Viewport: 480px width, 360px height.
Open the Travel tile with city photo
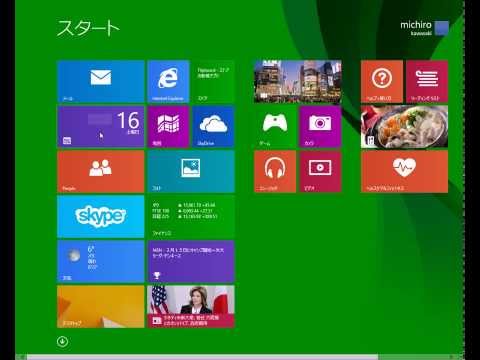click(298, 81)
